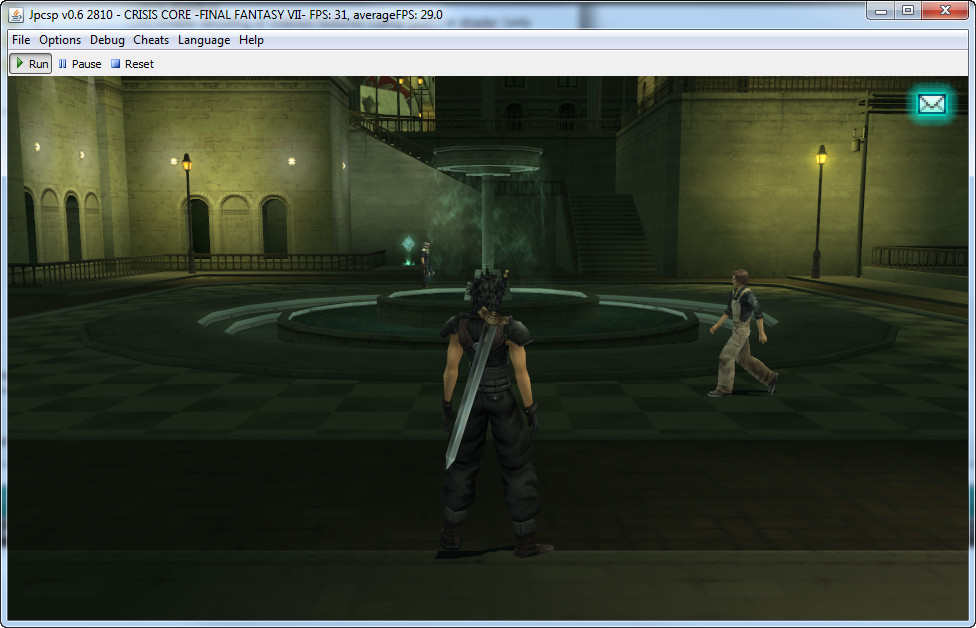
Task: Close the Jpcsp window
Action: click(x=945, y=11)
